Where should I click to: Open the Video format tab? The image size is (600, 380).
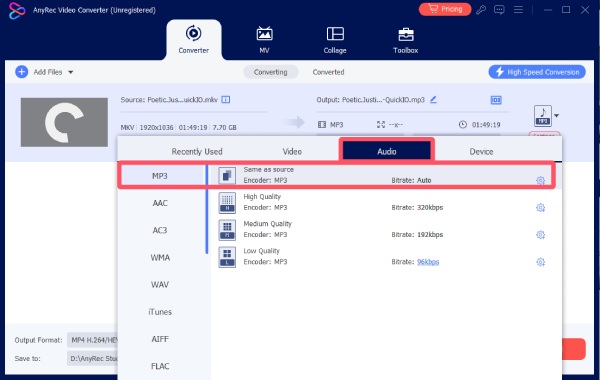click(292, 152)
